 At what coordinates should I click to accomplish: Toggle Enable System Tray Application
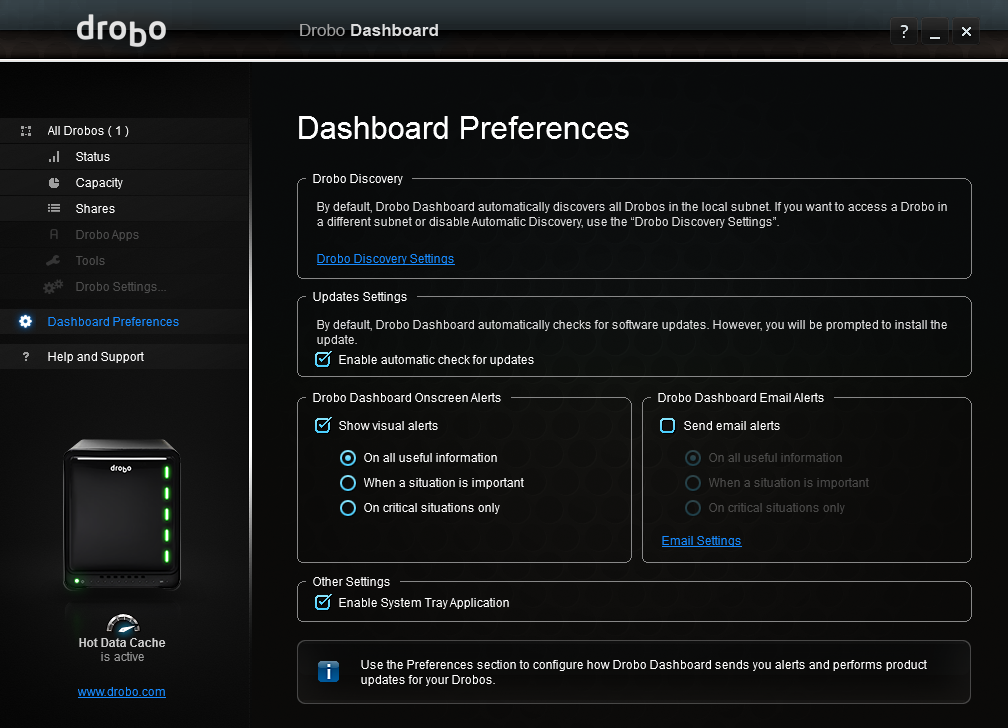(x=323, y=603)
